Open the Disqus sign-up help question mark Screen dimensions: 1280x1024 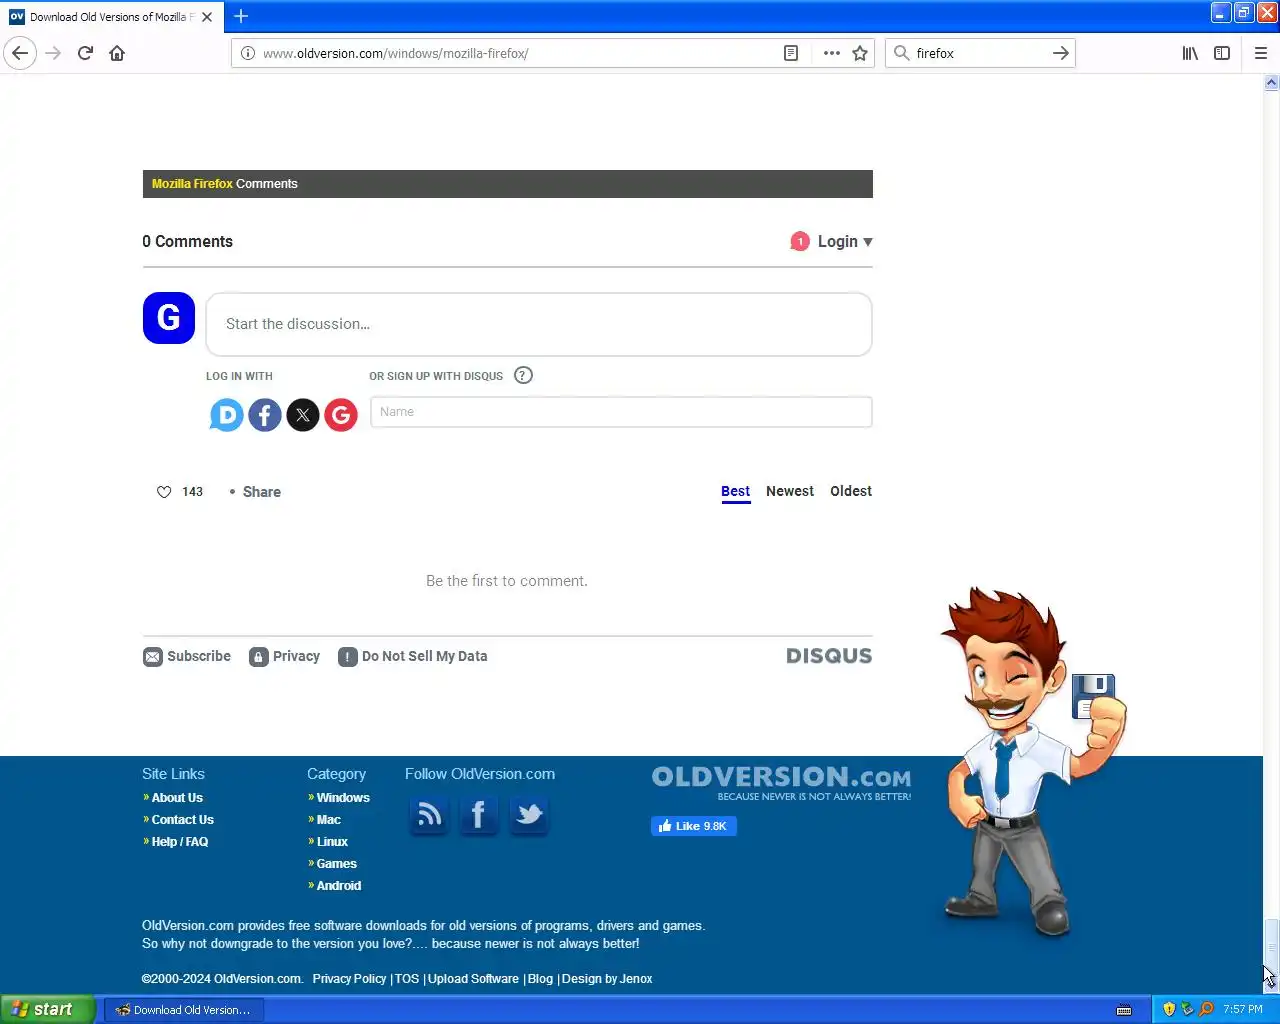[523, 375]
